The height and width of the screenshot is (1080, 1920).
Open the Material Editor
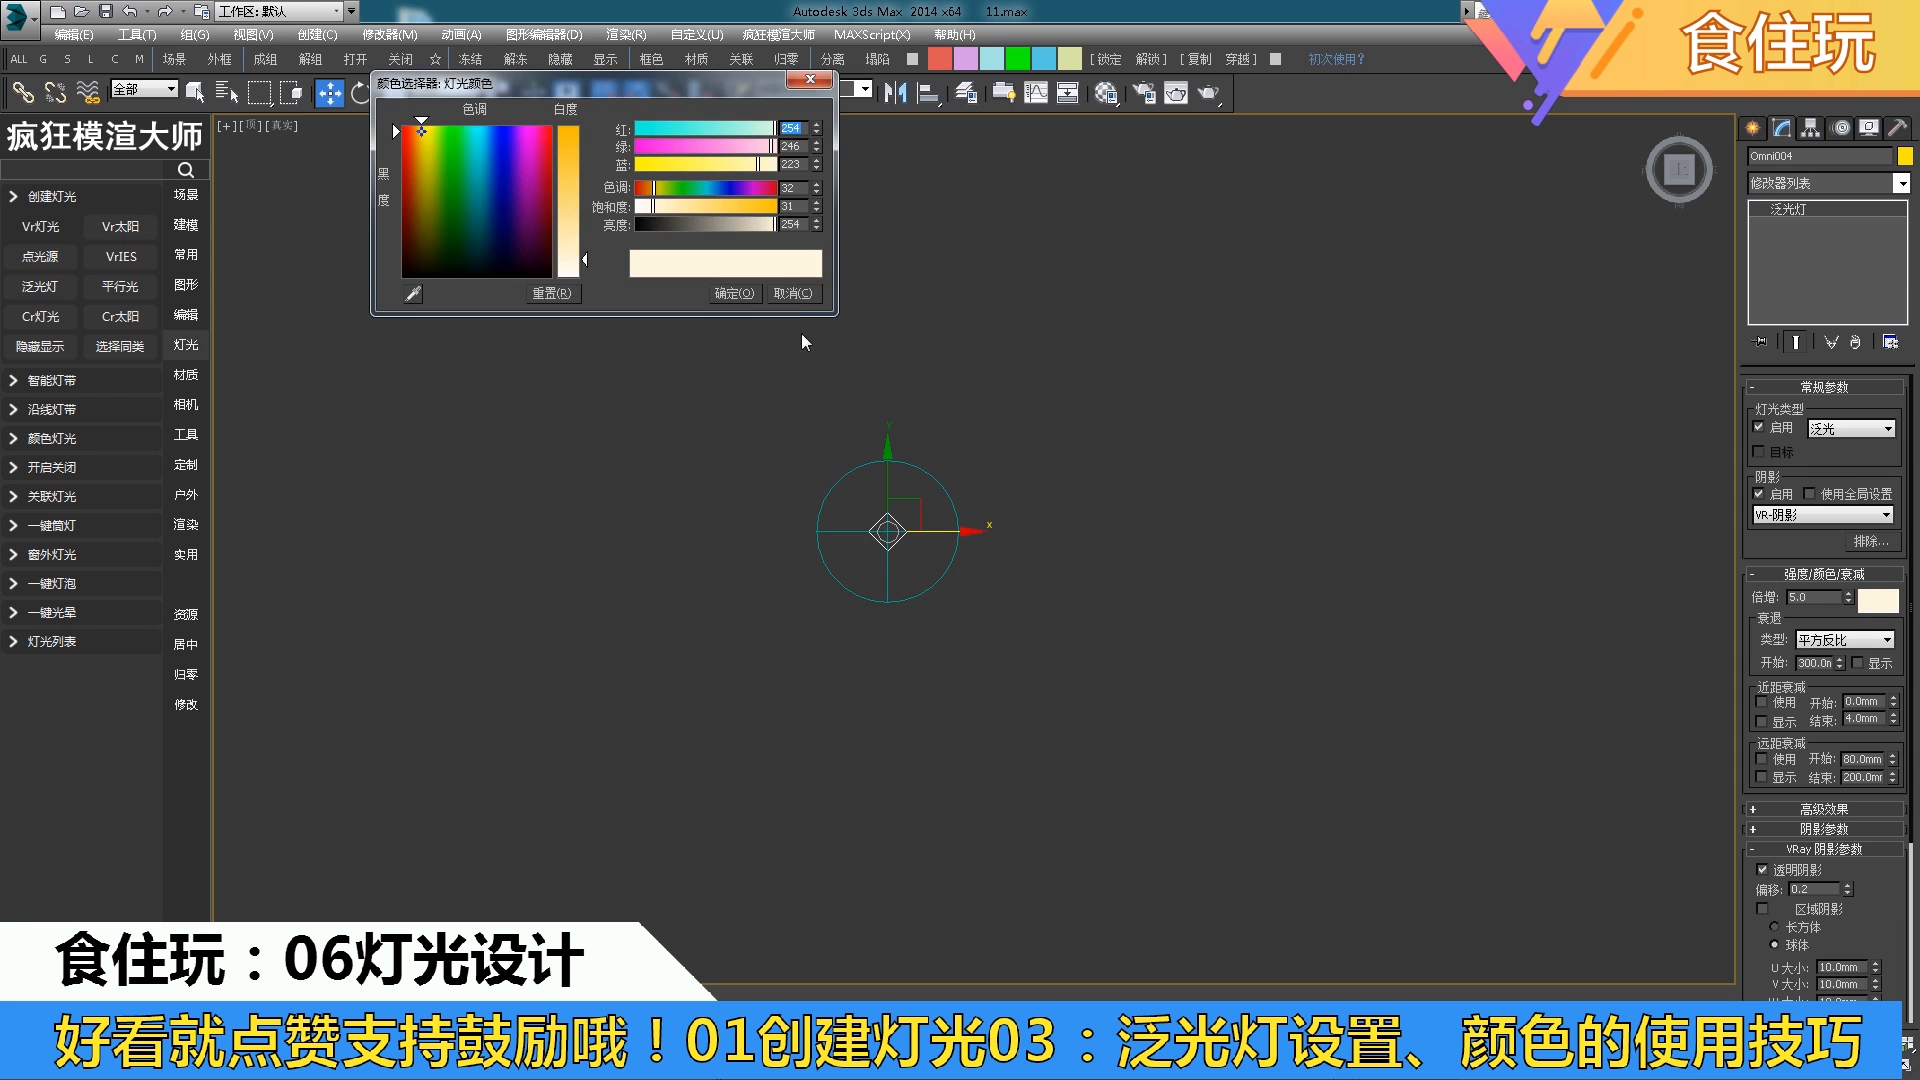(x=1104, y=93)
